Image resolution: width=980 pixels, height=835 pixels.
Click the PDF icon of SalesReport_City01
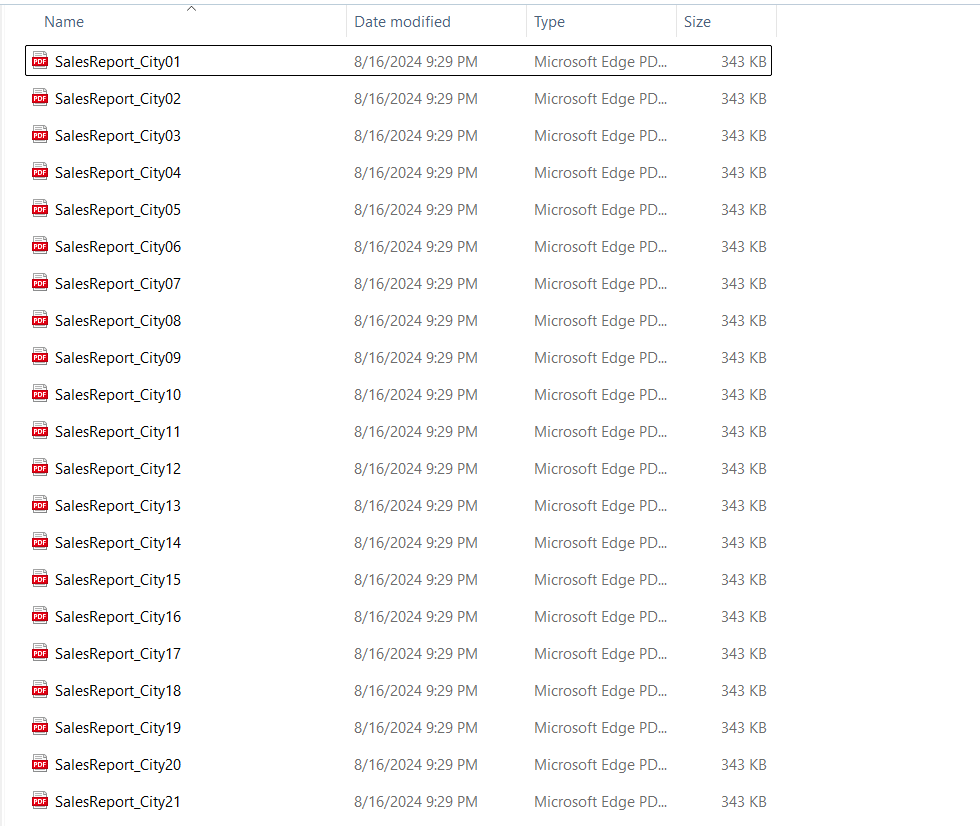[x=40, y=61]
